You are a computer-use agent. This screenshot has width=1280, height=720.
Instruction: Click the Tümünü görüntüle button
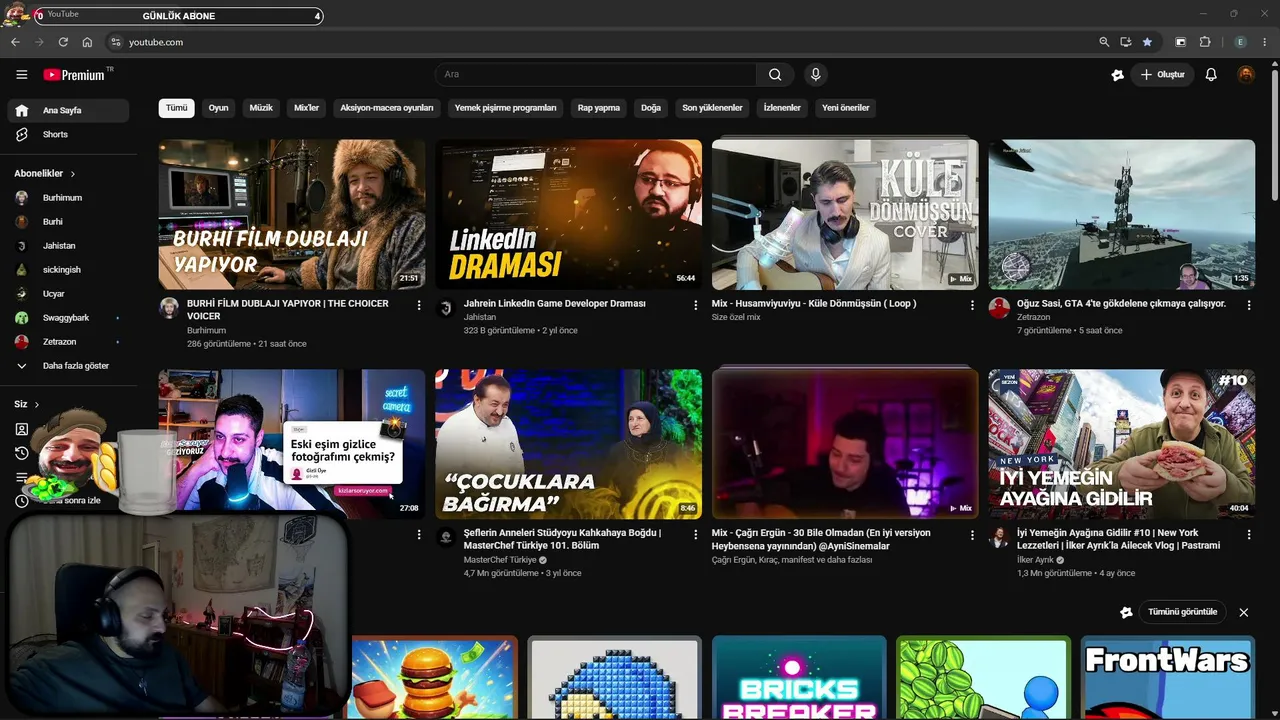1183,612
